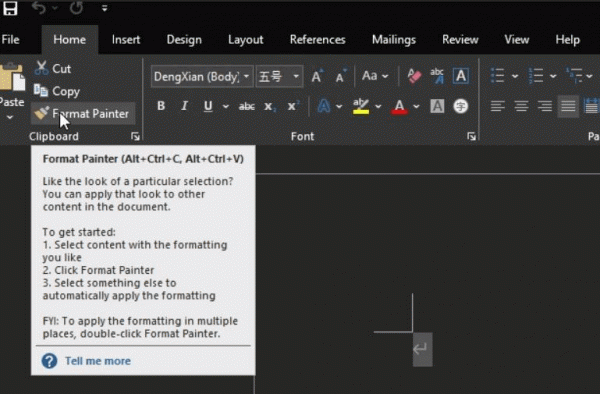The width and height of the screenshot is (600, 394).
Task: Expand highlight color dropdown arrow
Action: point(378,106)
